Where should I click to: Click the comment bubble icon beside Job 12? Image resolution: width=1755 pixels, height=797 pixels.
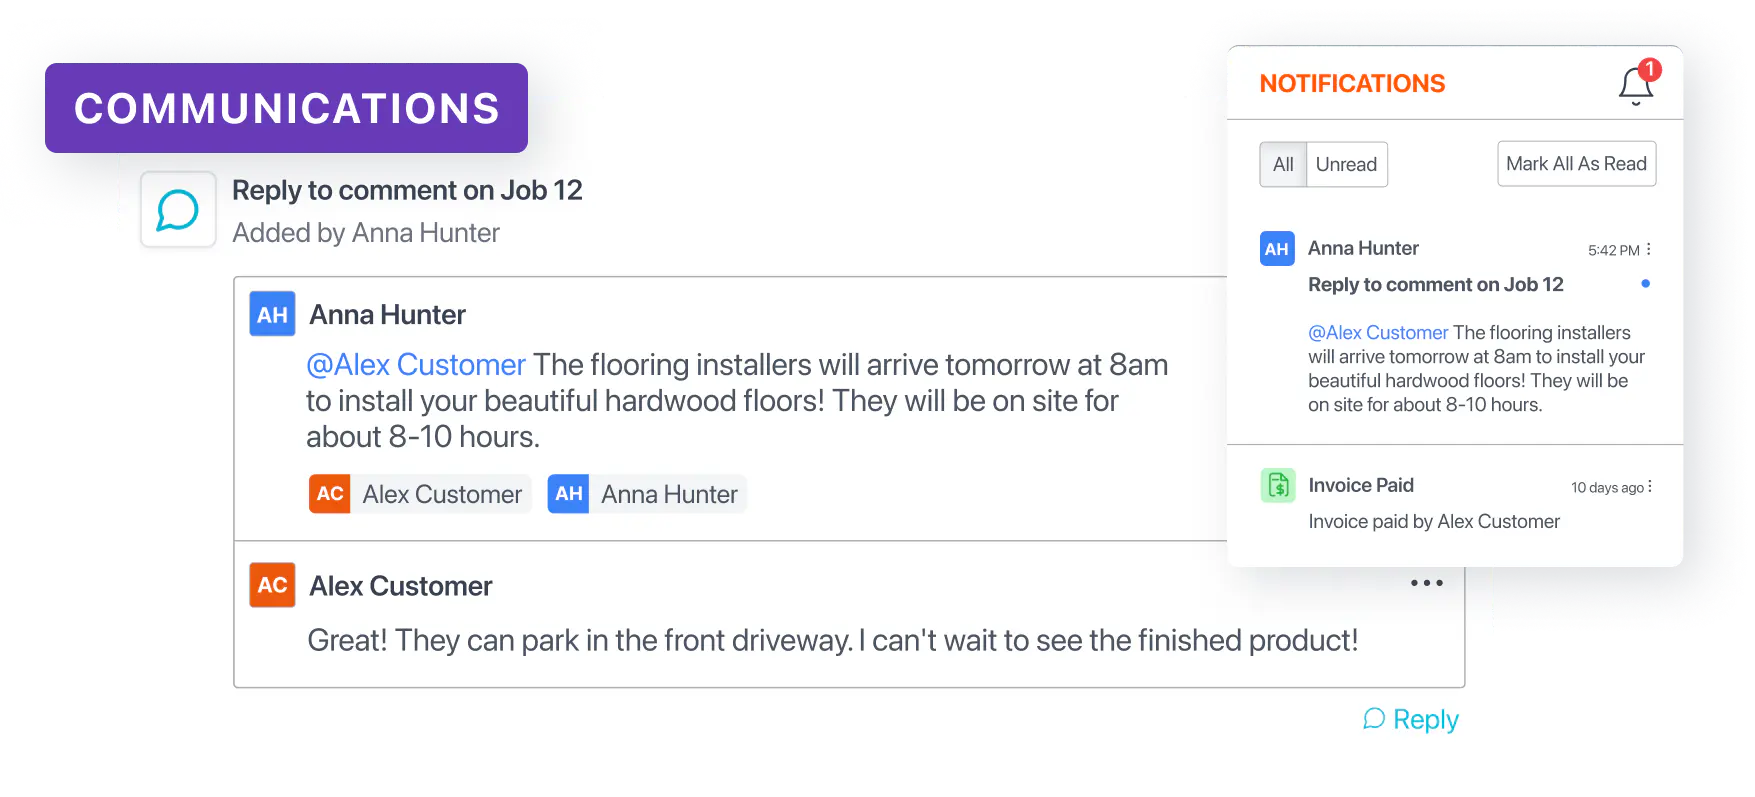pos(178,210)
